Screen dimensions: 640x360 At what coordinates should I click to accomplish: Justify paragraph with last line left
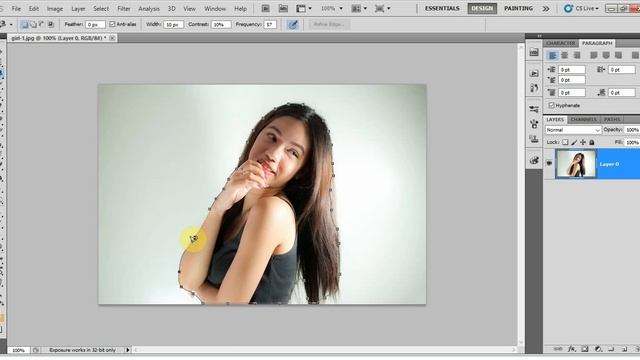tap(594, 55)
